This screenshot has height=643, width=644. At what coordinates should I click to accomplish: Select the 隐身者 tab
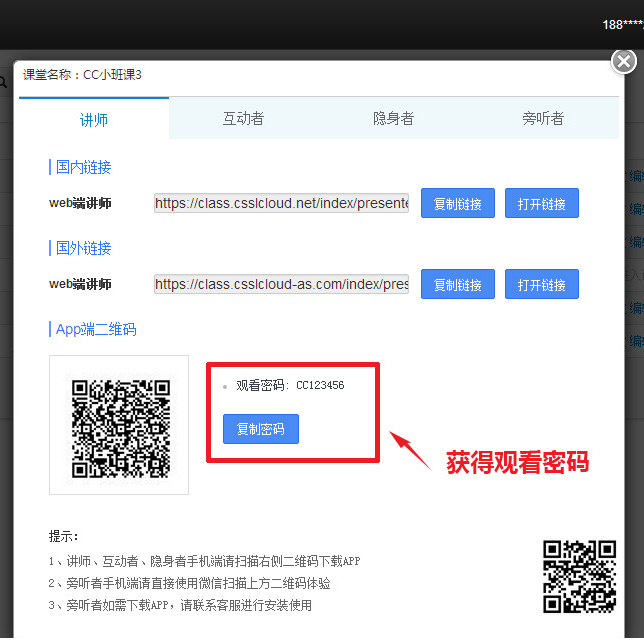tap(393, 119)
